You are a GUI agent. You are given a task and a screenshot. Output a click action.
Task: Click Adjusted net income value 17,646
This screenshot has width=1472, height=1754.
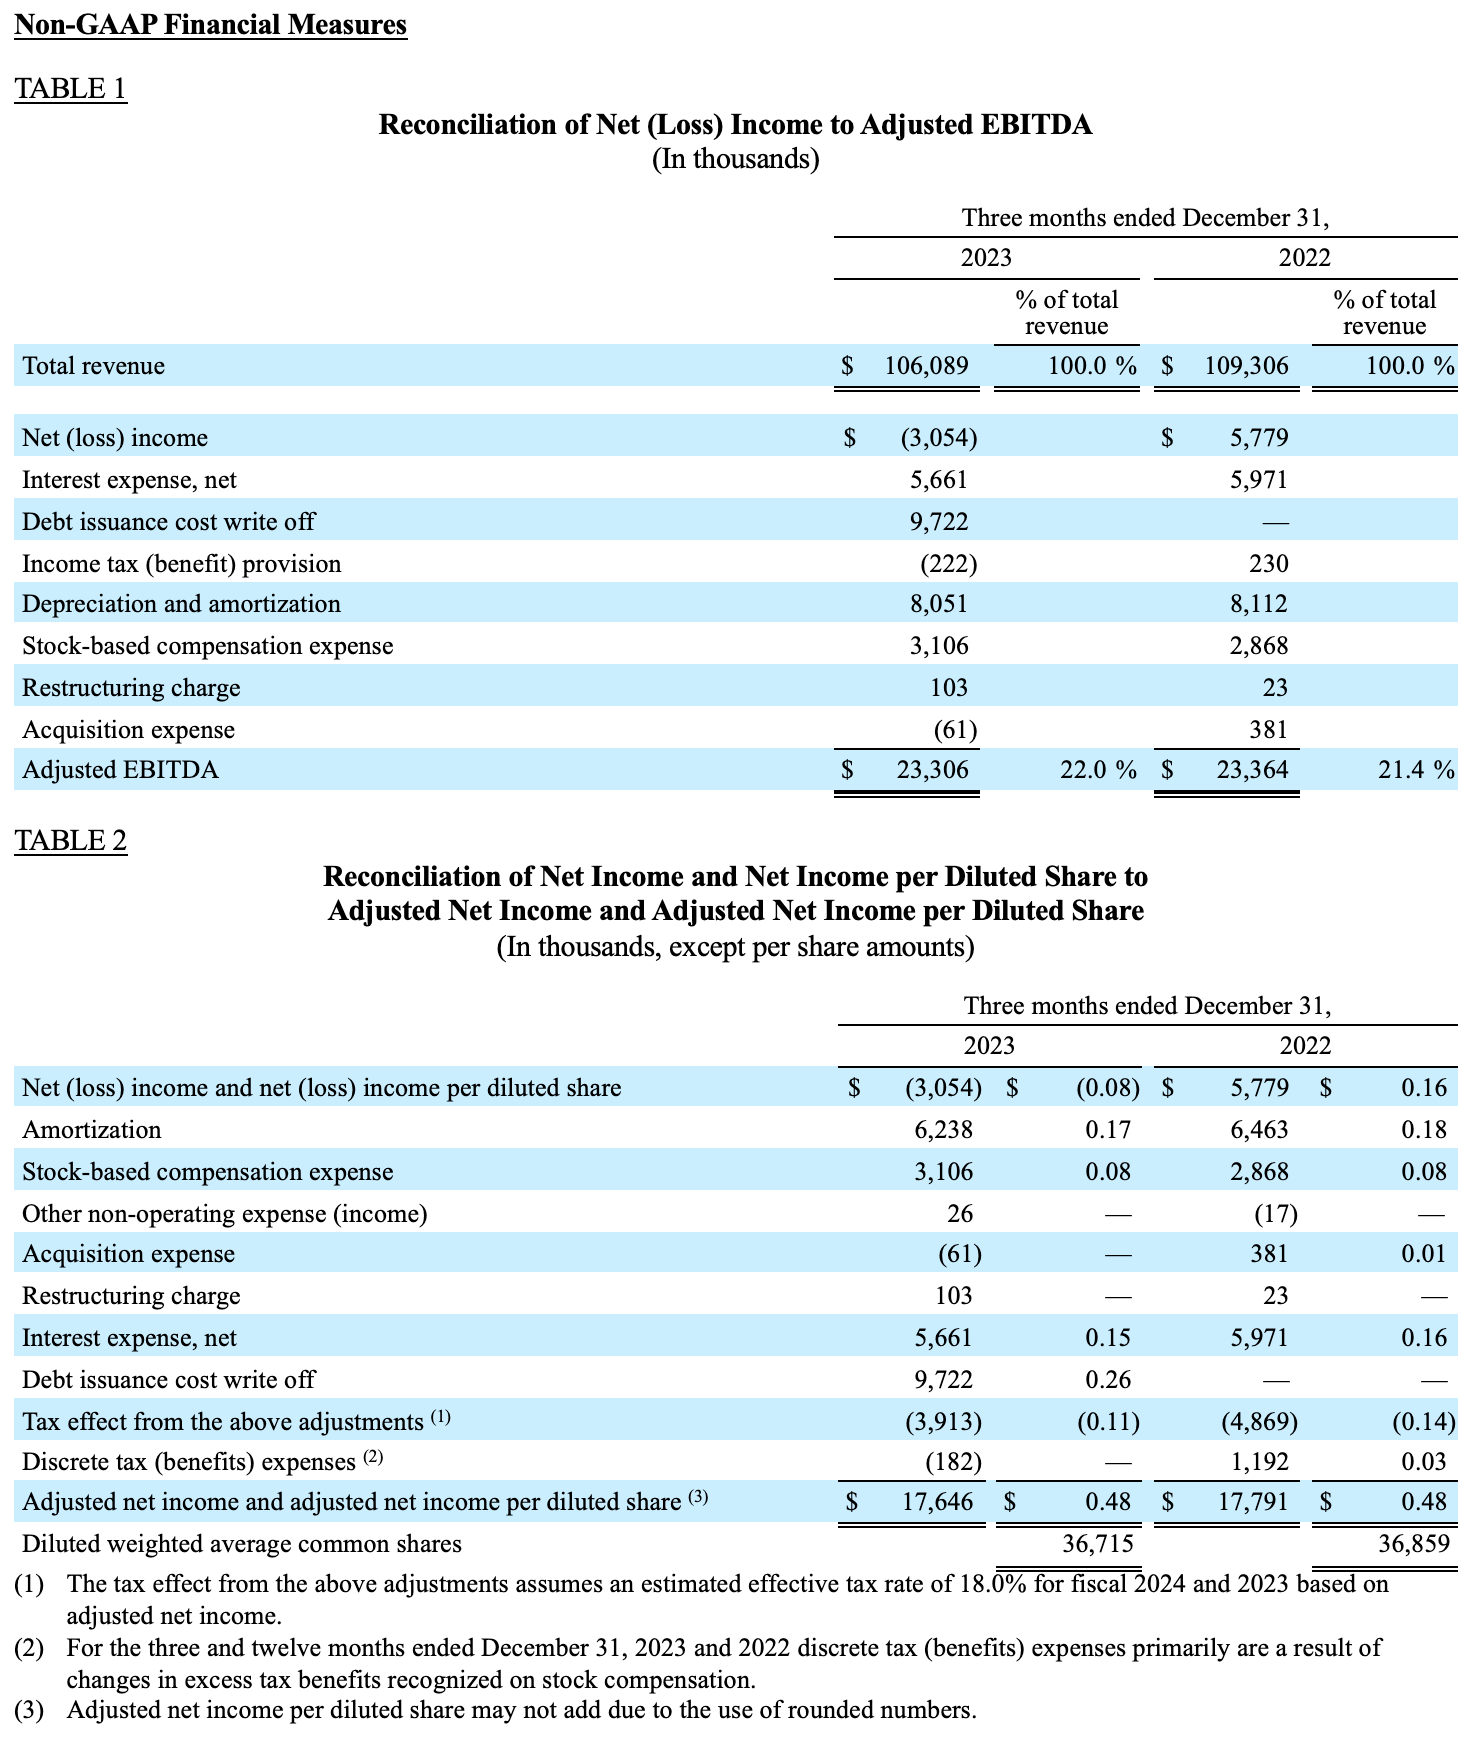[x=937, y=1502]
